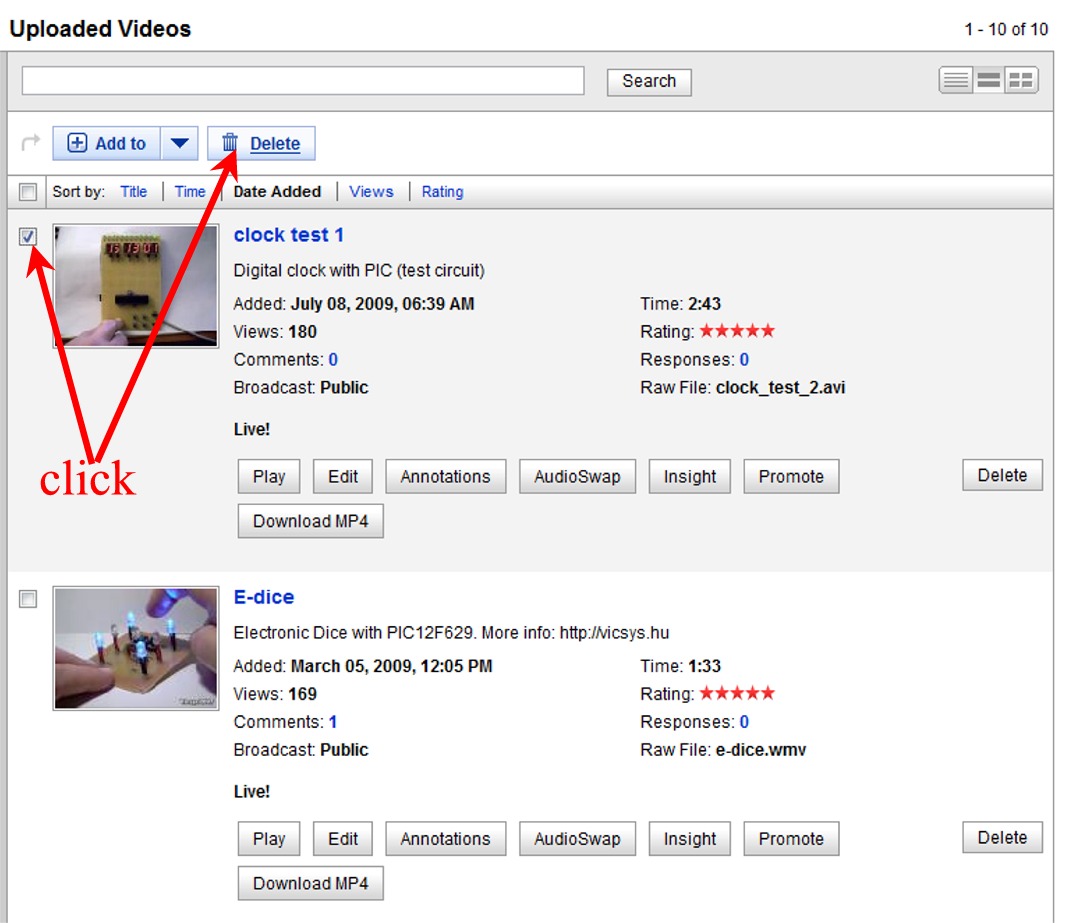Switch to grid view icon
The height and width of the screenshot is (923, 1080).
1021,81
